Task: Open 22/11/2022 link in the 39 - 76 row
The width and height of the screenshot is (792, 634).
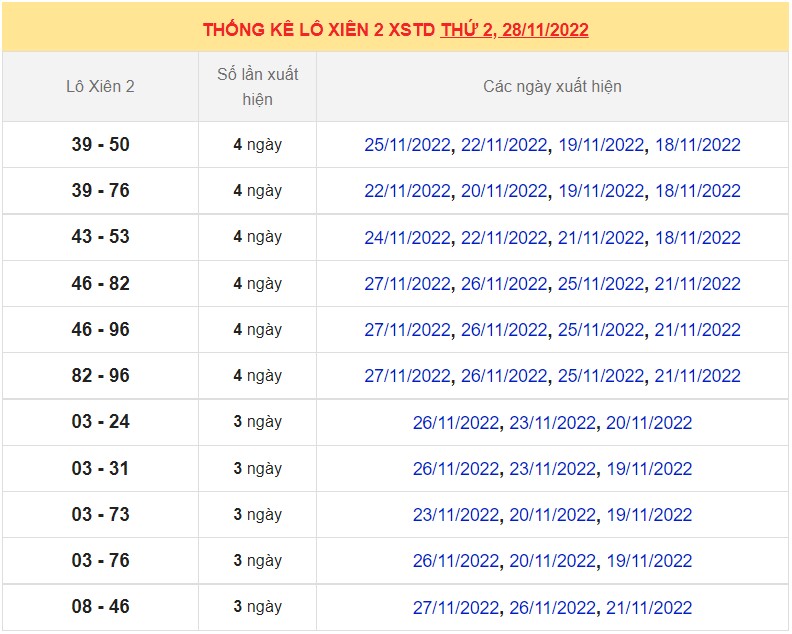Action: pos(407,191)
